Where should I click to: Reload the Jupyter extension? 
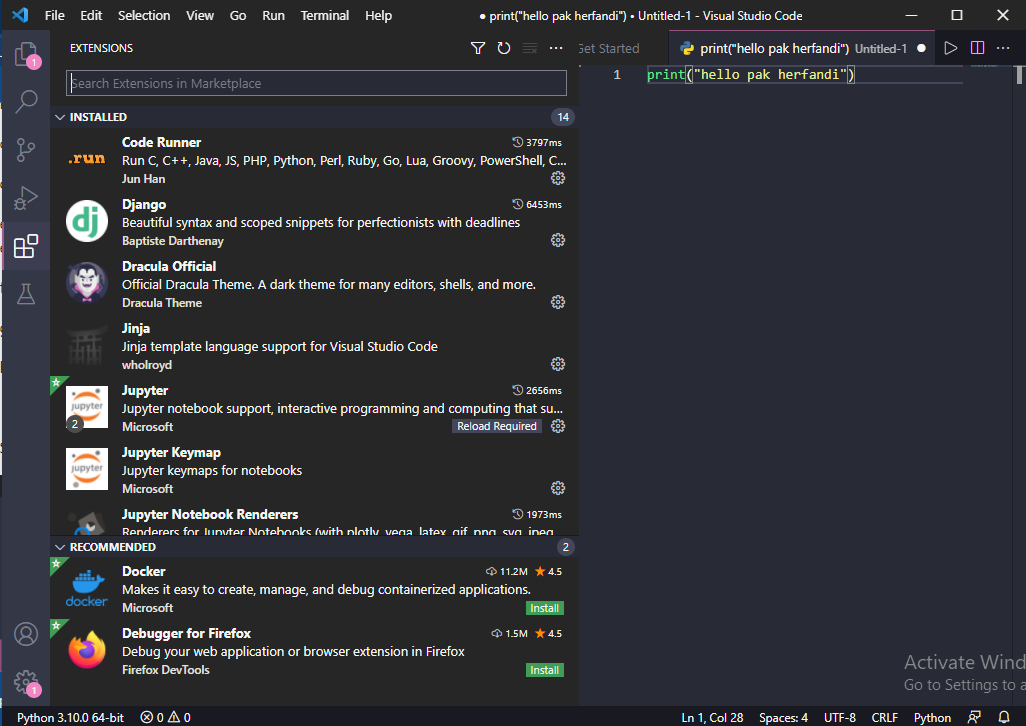click(497, 426)
